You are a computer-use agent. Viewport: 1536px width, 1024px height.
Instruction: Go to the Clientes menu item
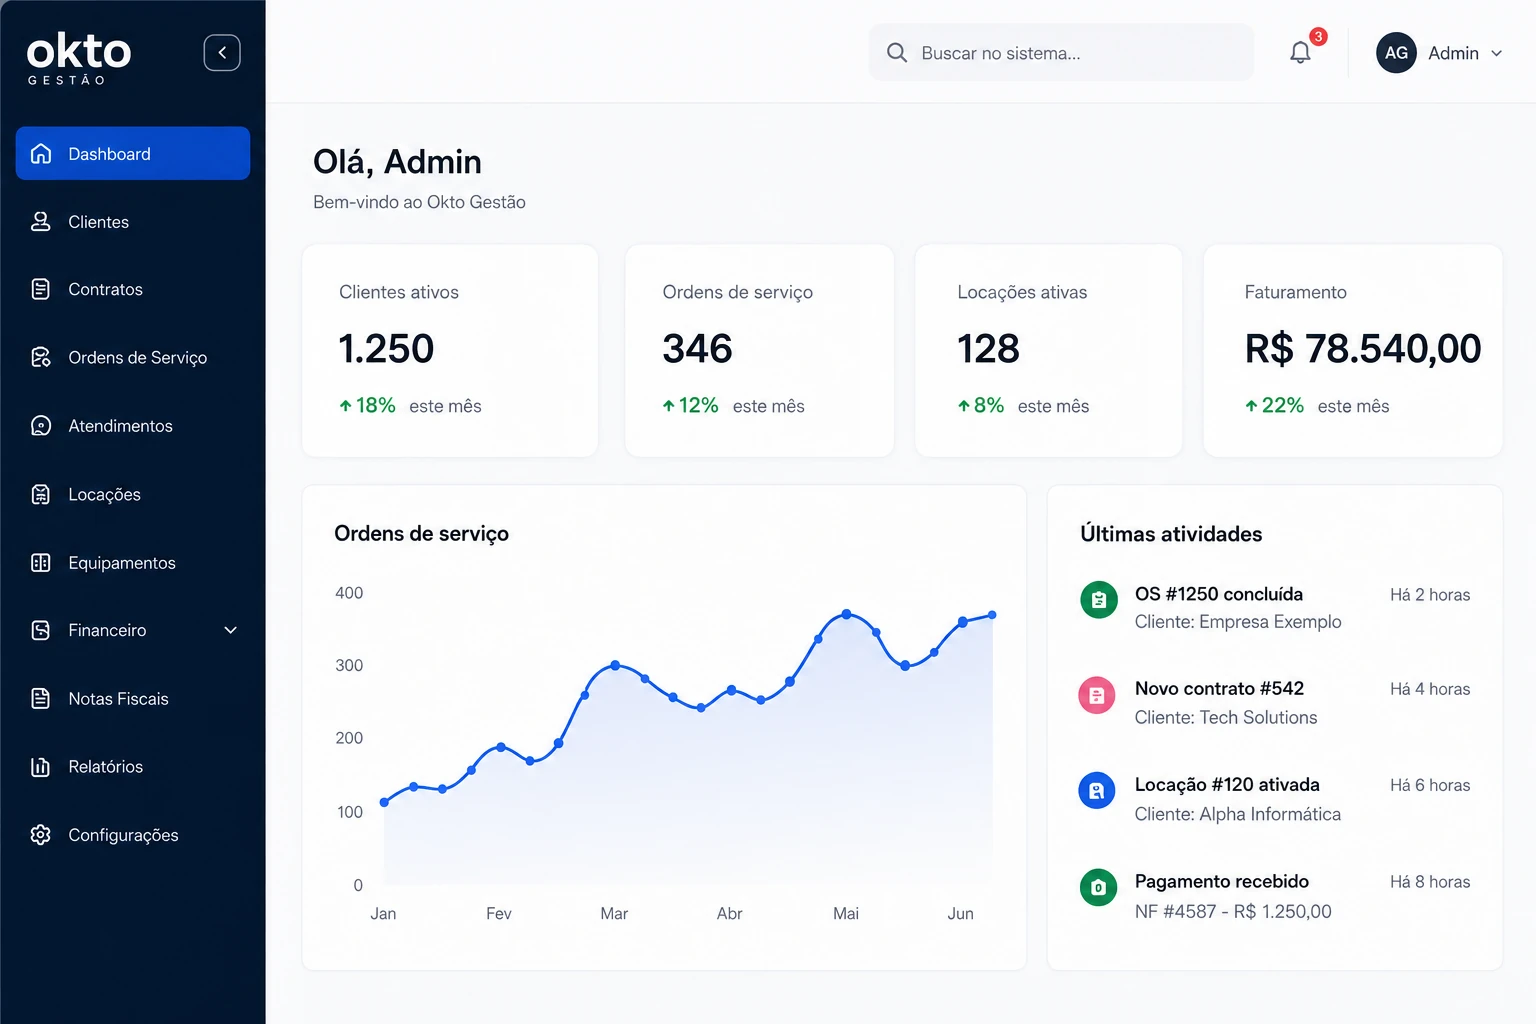click(x=133, y=221)
